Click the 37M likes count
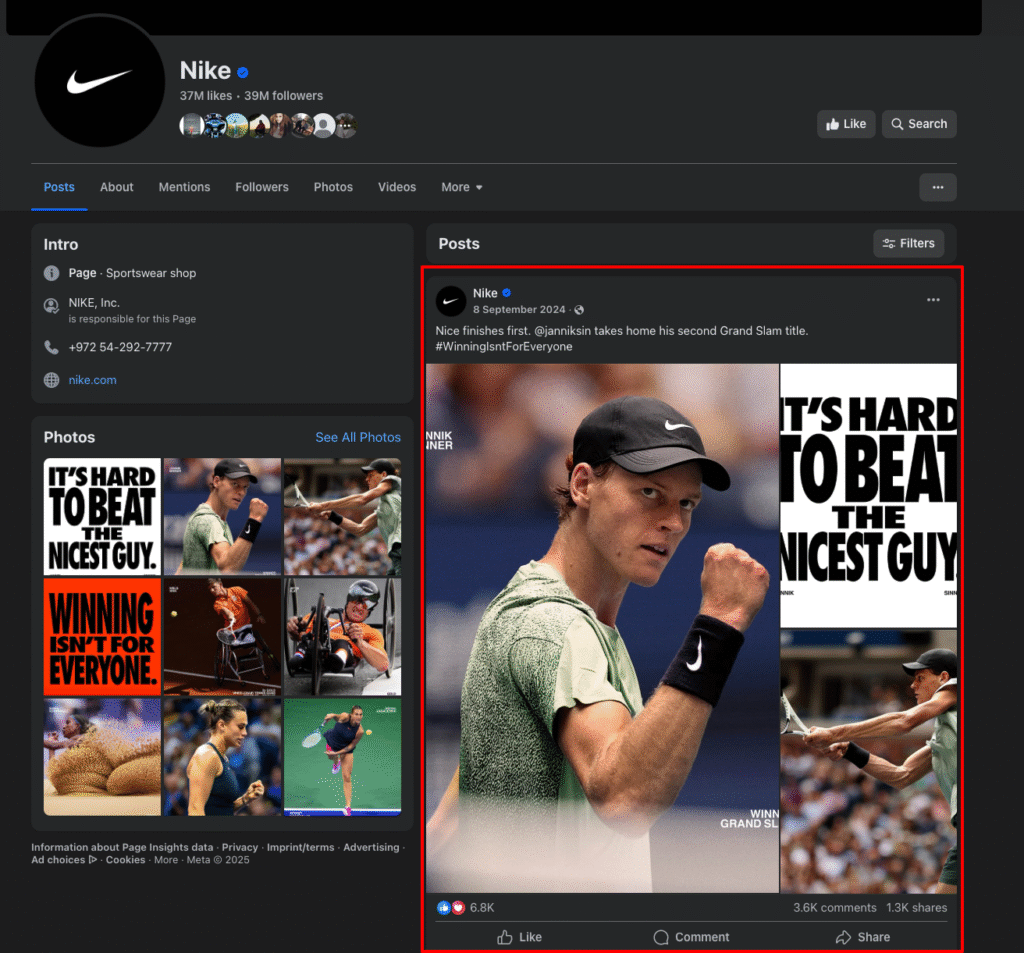This screenshot has height=953, width=1024. coord(206,96)
